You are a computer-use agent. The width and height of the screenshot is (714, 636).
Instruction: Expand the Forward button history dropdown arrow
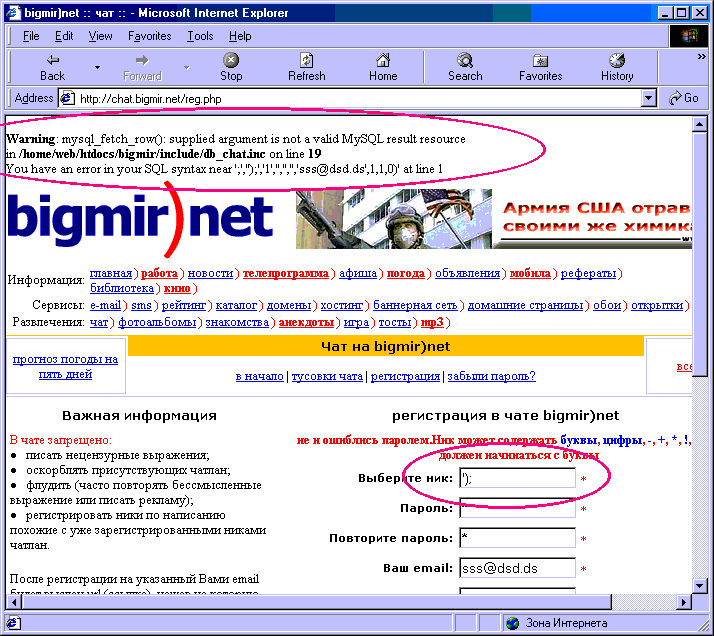(x=187, y=67)
